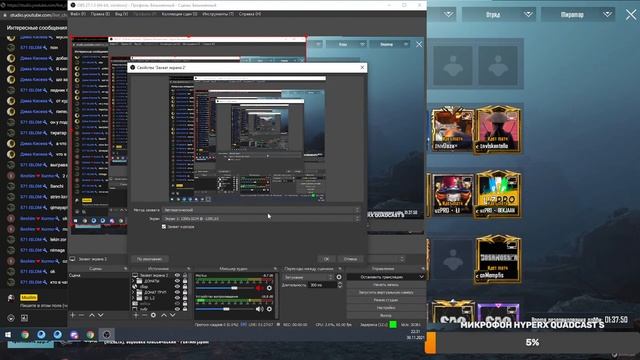Toggle lock on ID 1.3 source

coord(185,298)
